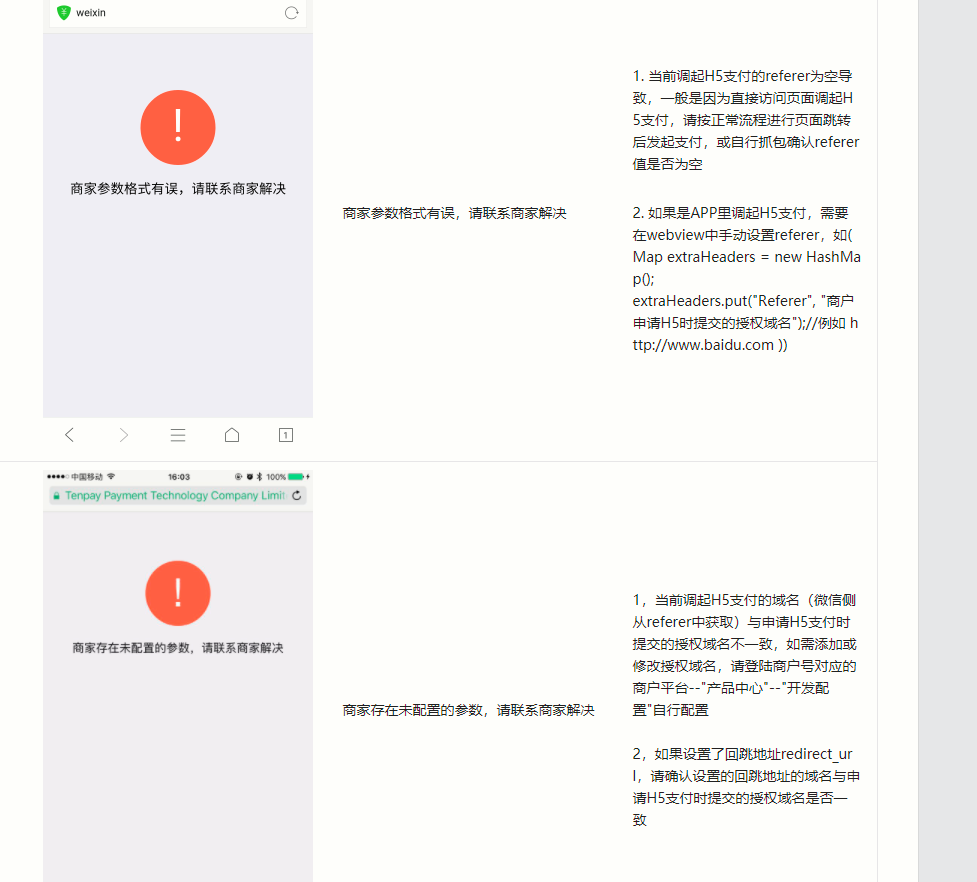Screen dimensions: 977x882
Task: Click the weixin address bar label
Action: point(91,12)
